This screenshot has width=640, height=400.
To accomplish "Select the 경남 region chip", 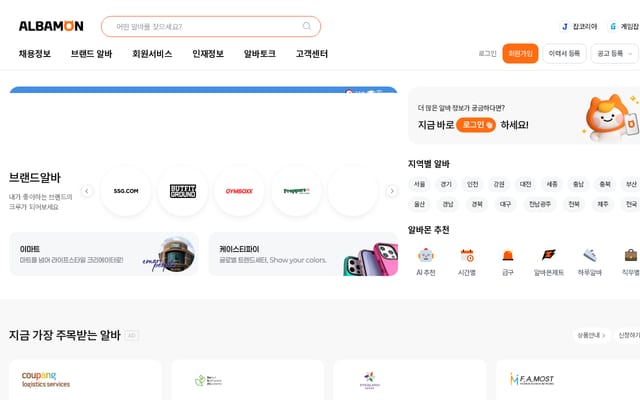I will coord(448,204).
